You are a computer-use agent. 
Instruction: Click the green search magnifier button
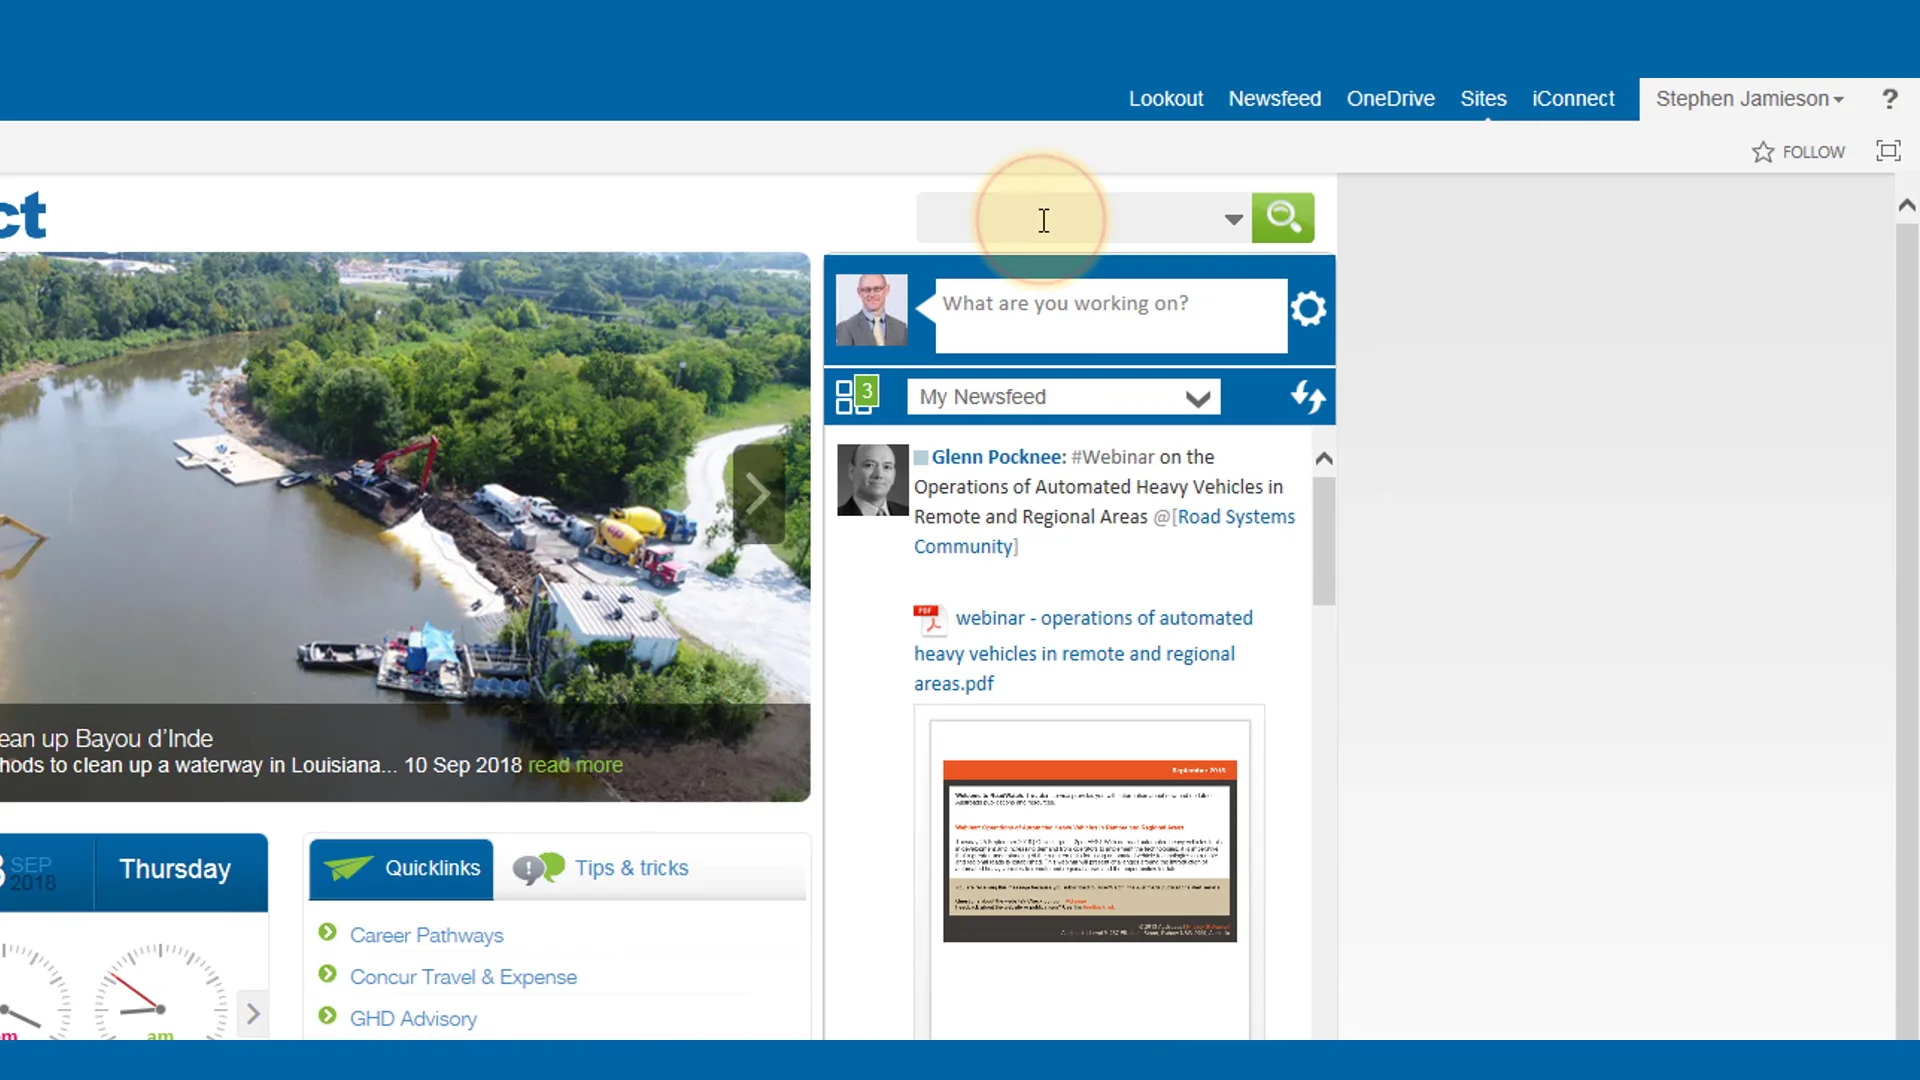click(x=1283, y=217)
